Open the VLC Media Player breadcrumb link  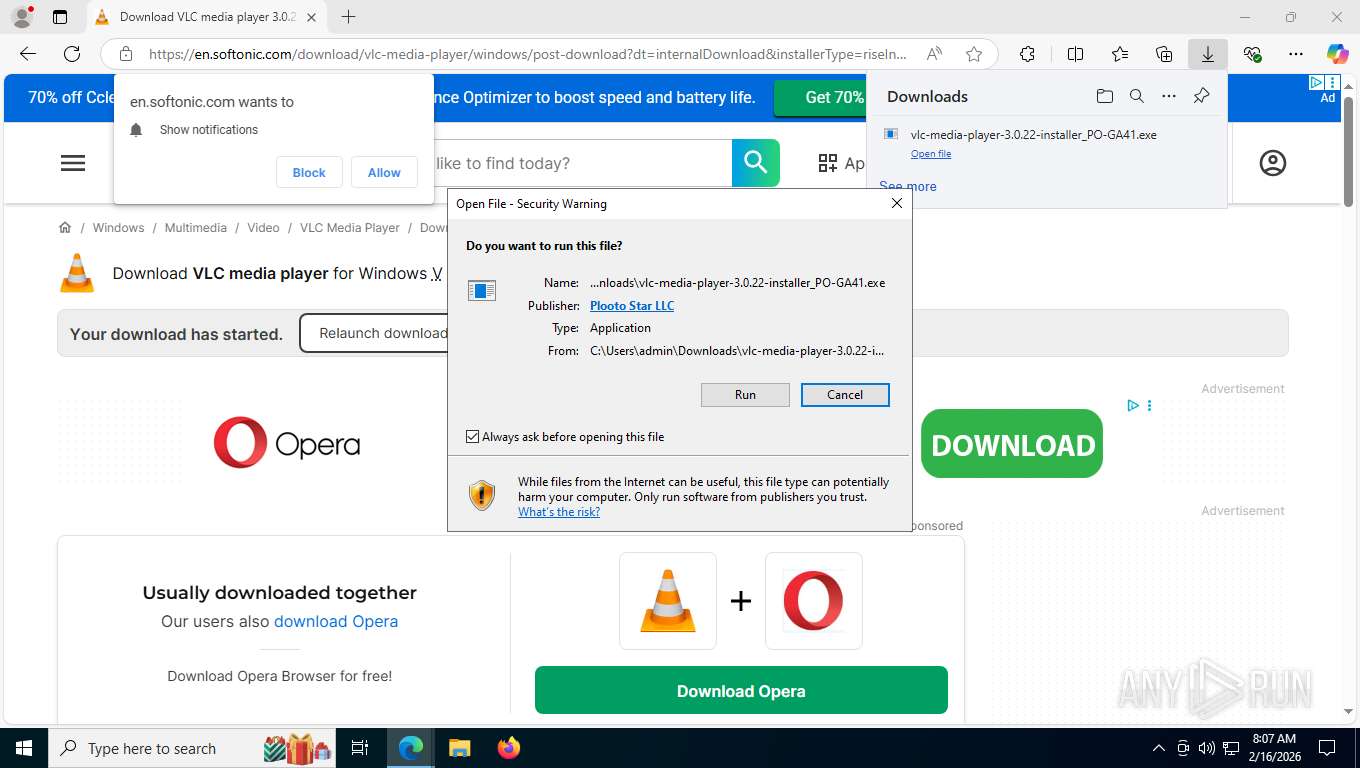pyautogui.click(x=350, y=228)
